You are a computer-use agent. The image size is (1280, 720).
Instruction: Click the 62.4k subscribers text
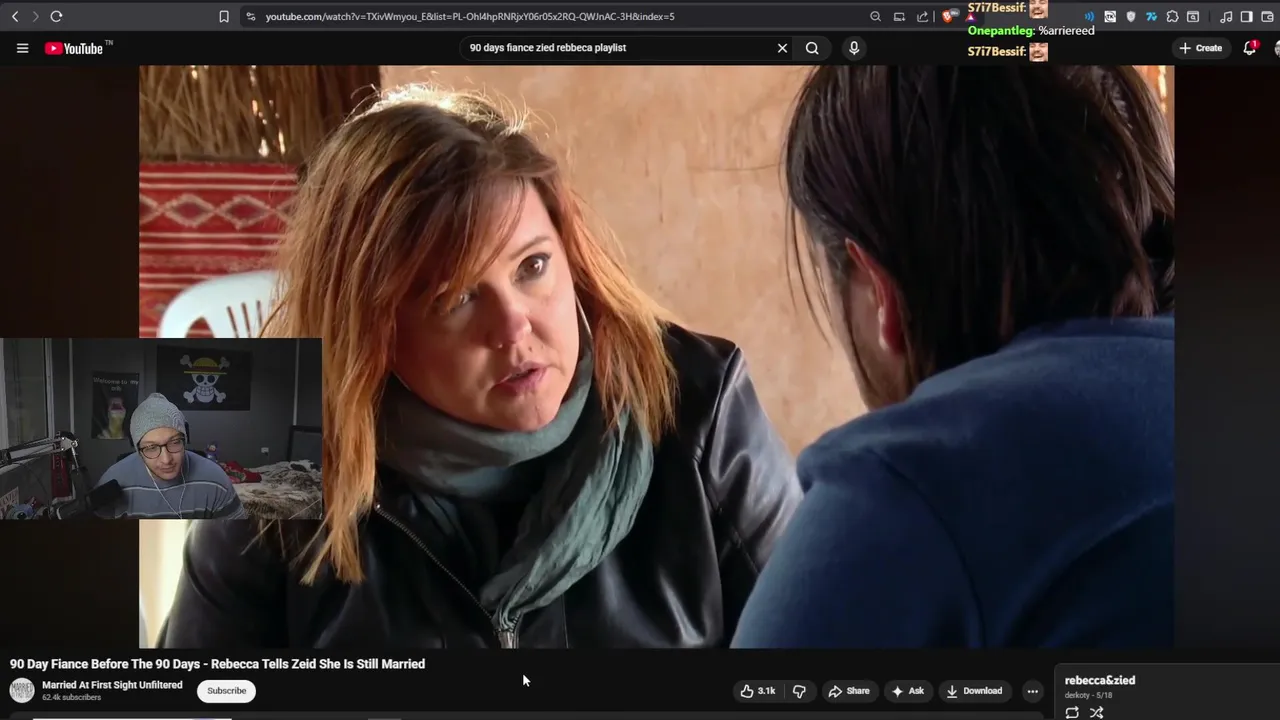click(71, 698)
